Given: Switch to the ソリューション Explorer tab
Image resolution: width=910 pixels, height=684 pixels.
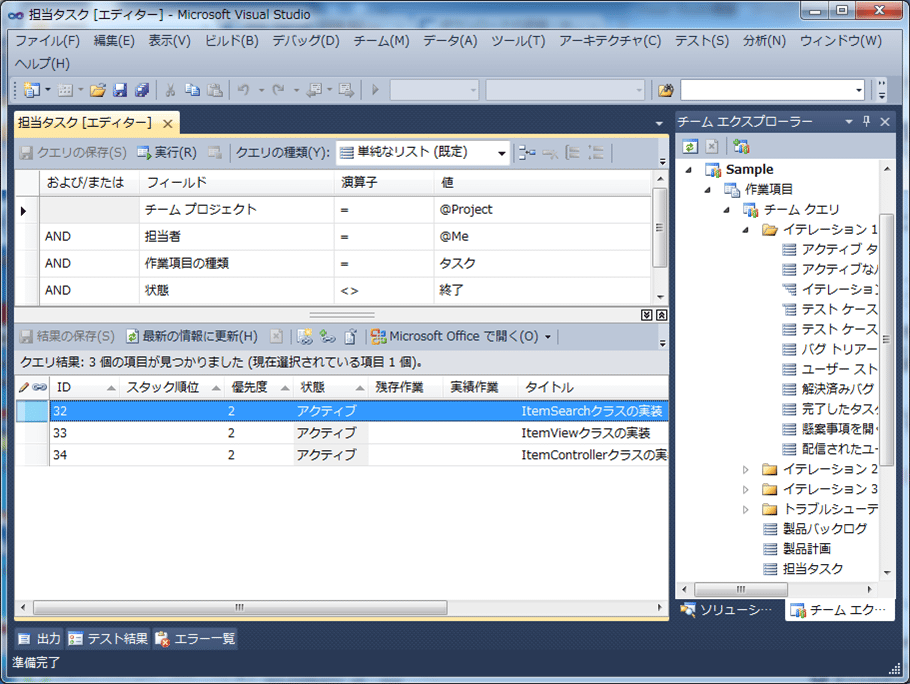Looking at the screenshot, I should tap(728, 610).
